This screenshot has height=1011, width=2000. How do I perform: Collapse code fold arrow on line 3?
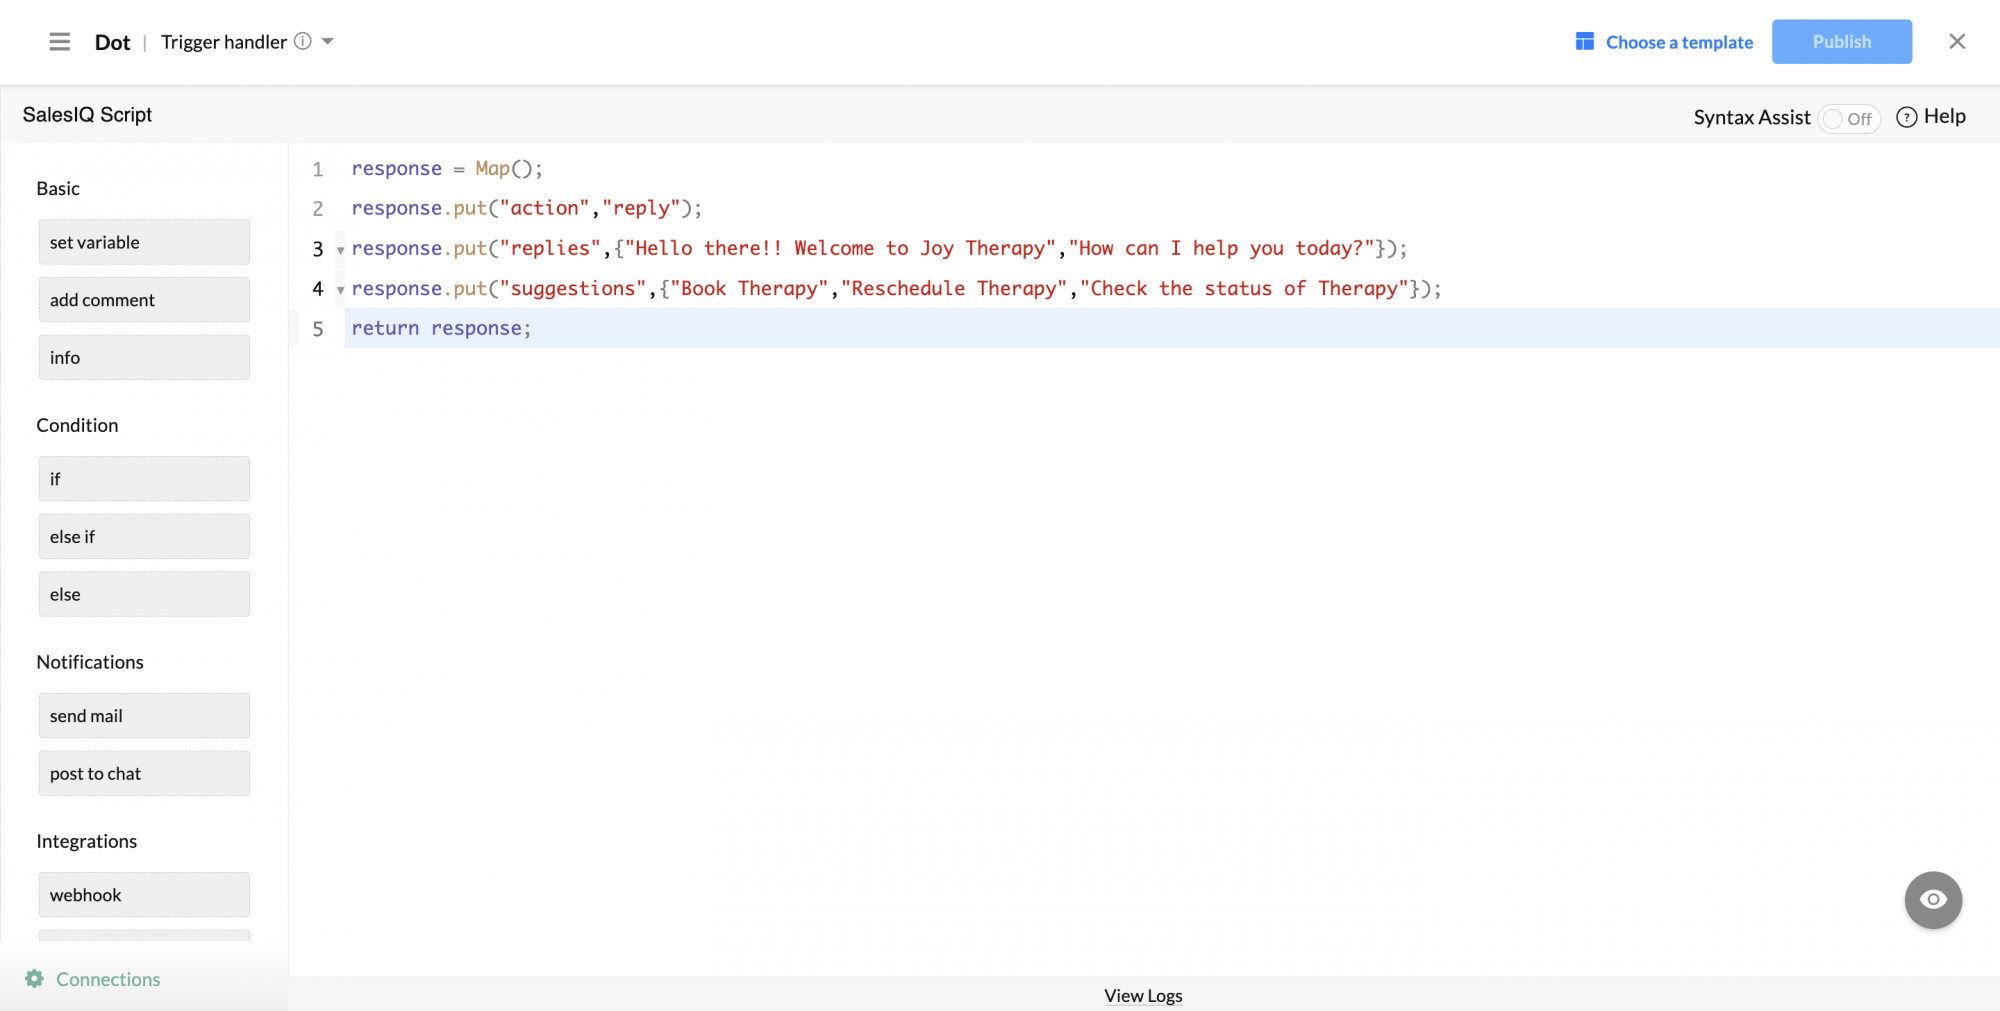pos(341,250)
